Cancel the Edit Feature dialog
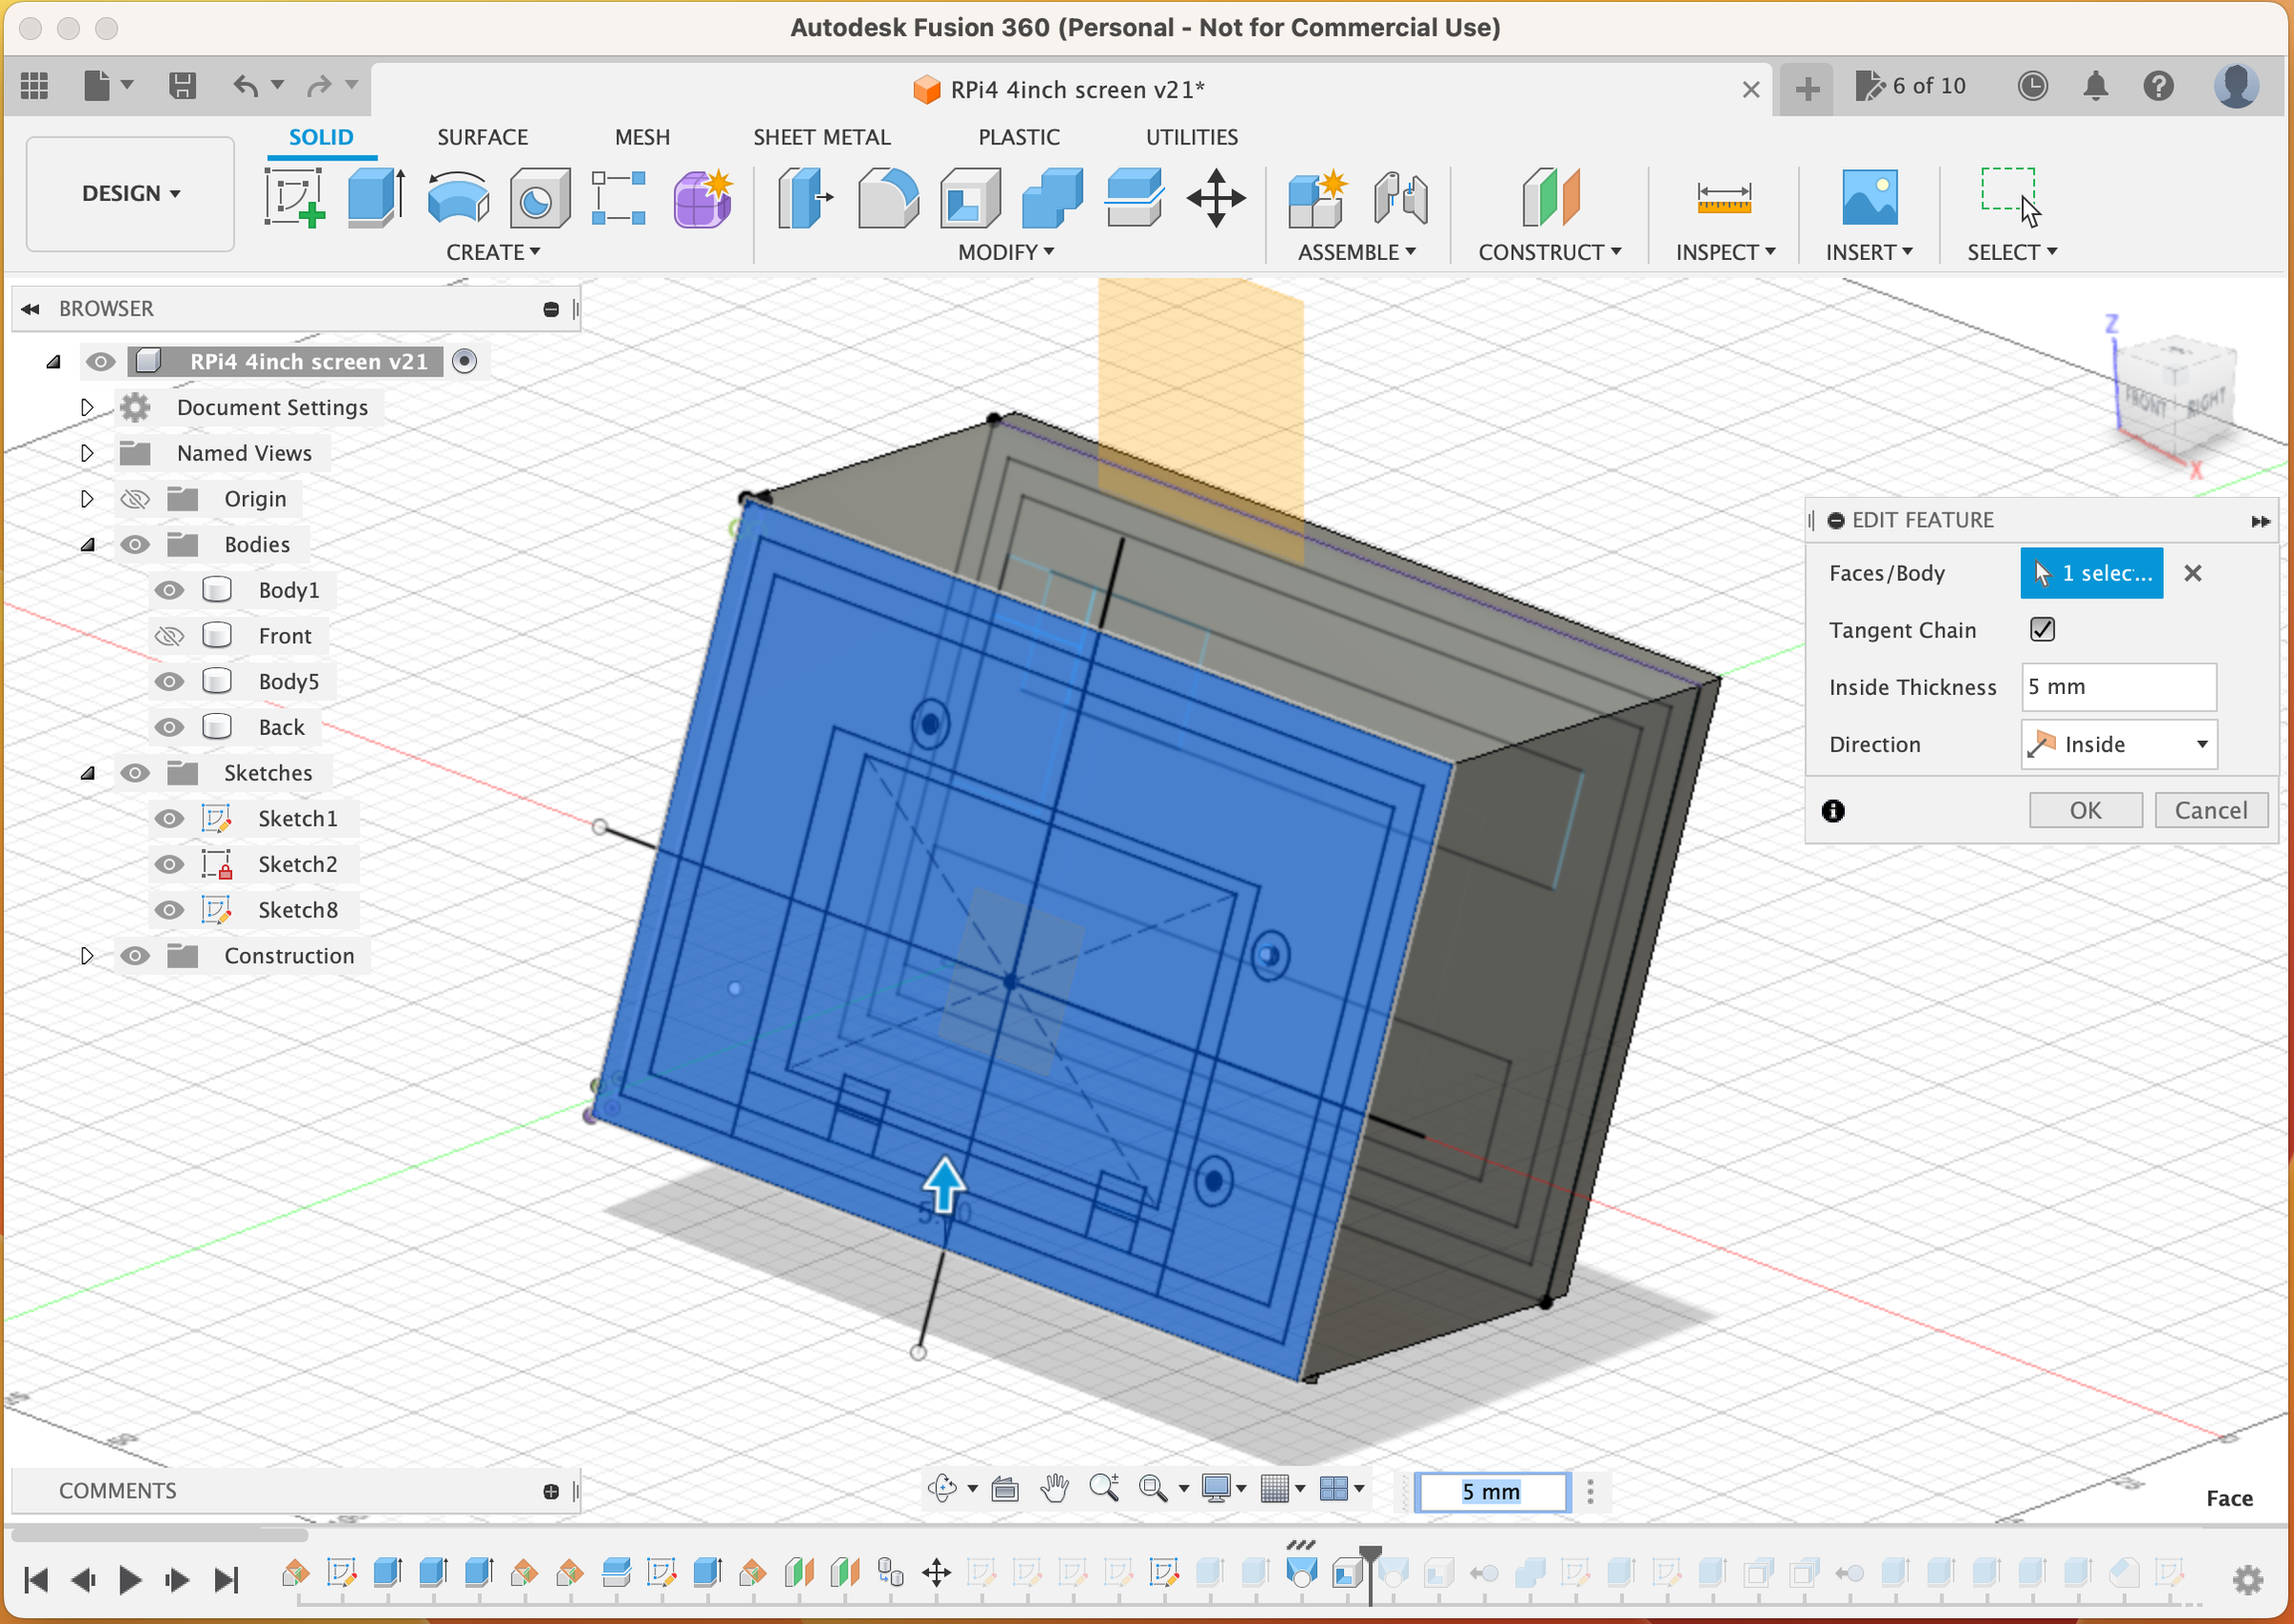The width and height of the screenshot is (2294, 1624). tap(2210, 810)
